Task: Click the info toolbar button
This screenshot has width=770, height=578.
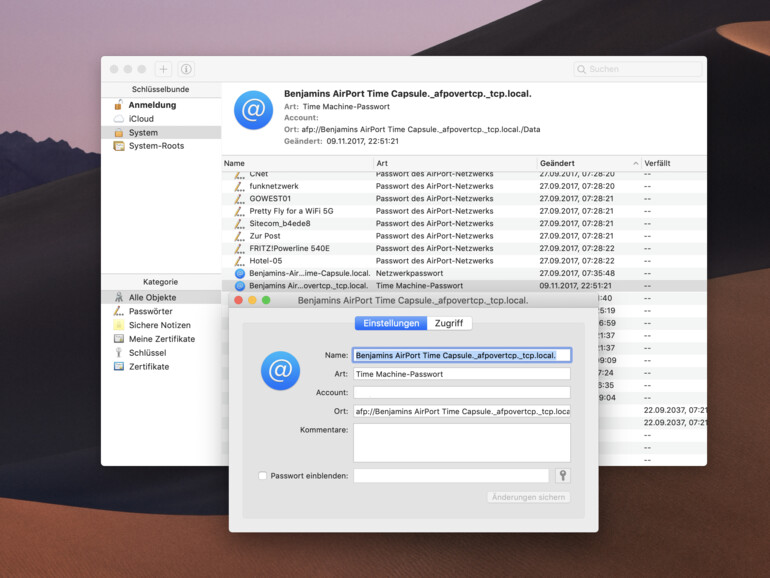Action: [186, 69]
